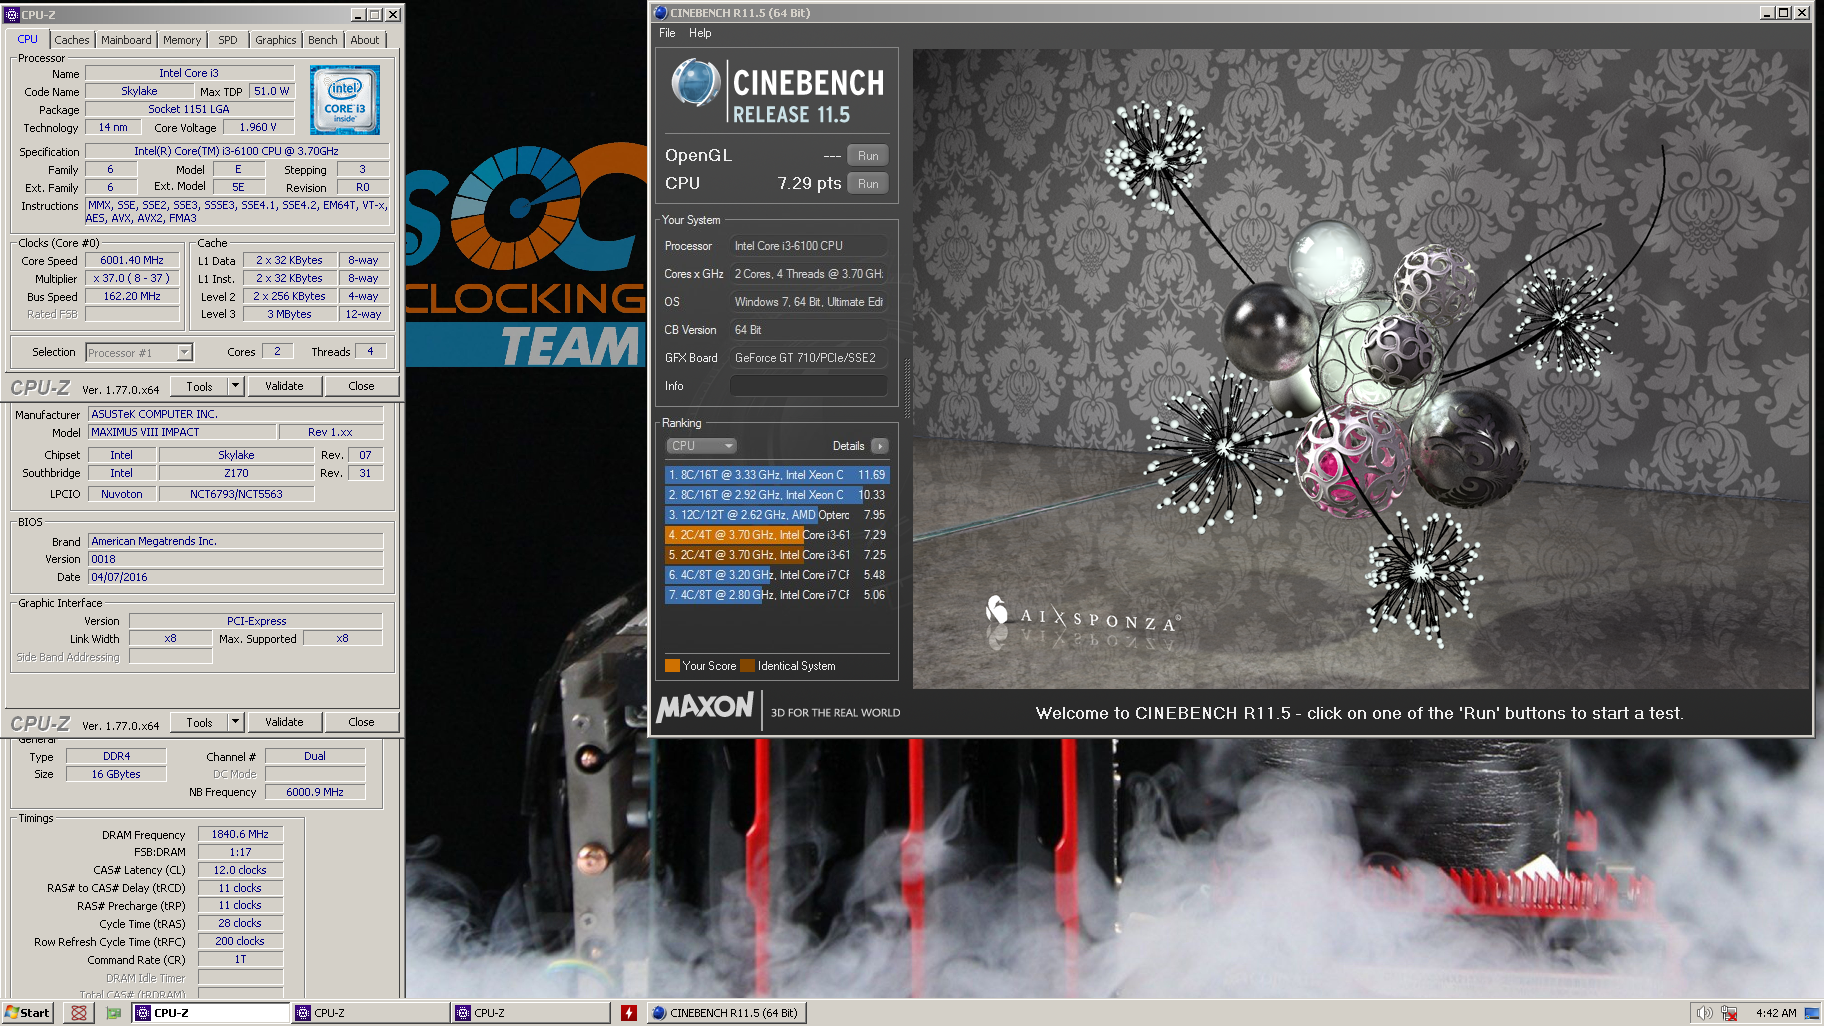Click the Multiplier x 37.0 value
Screen dimensions: 1824x1026
(132, 278)
